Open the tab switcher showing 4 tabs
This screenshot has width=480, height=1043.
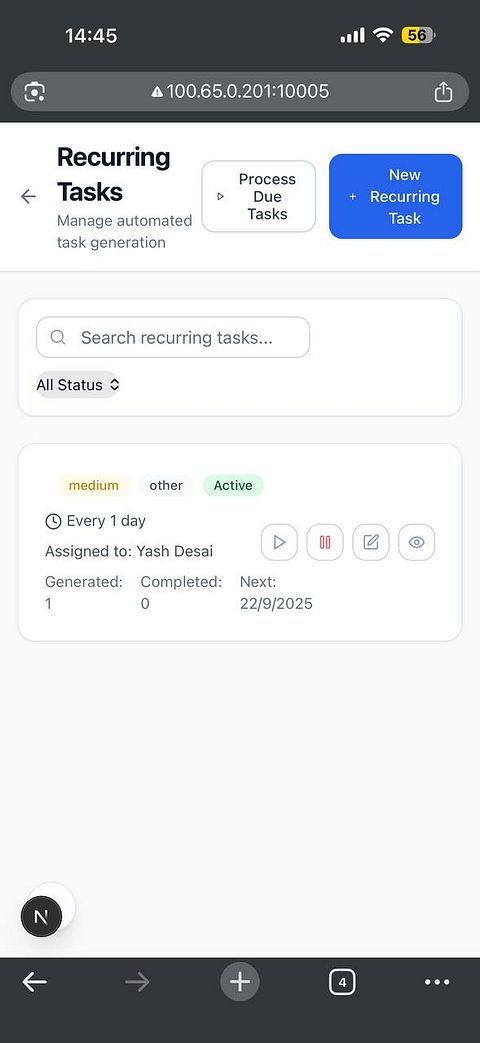(x=342, y=982)
